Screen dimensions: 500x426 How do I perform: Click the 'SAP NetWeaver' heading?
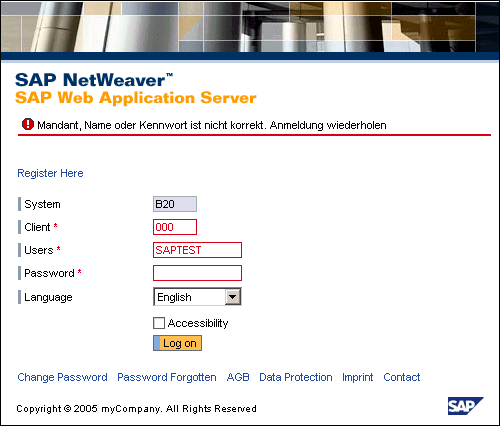pyautogui.click(x=94, y=80)
